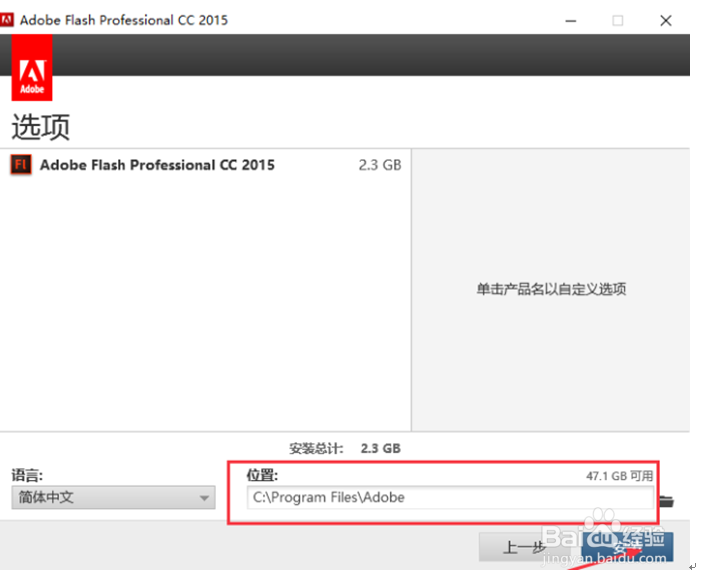Click the folder browse icon beside location field
Screen dimensions: 705x583
point(666,501)
